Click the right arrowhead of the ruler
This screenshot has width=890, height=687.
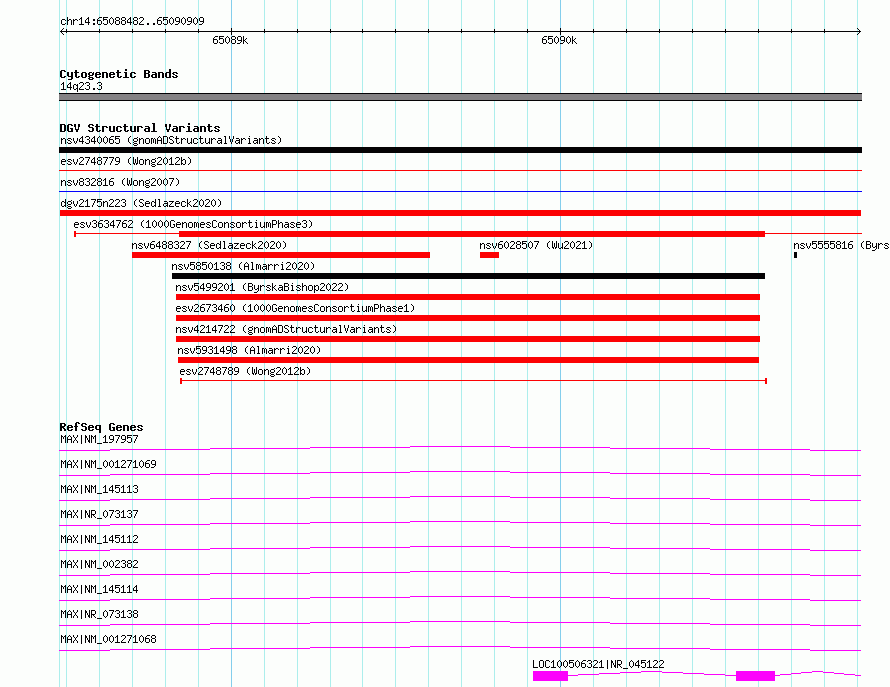pos(859,31)
